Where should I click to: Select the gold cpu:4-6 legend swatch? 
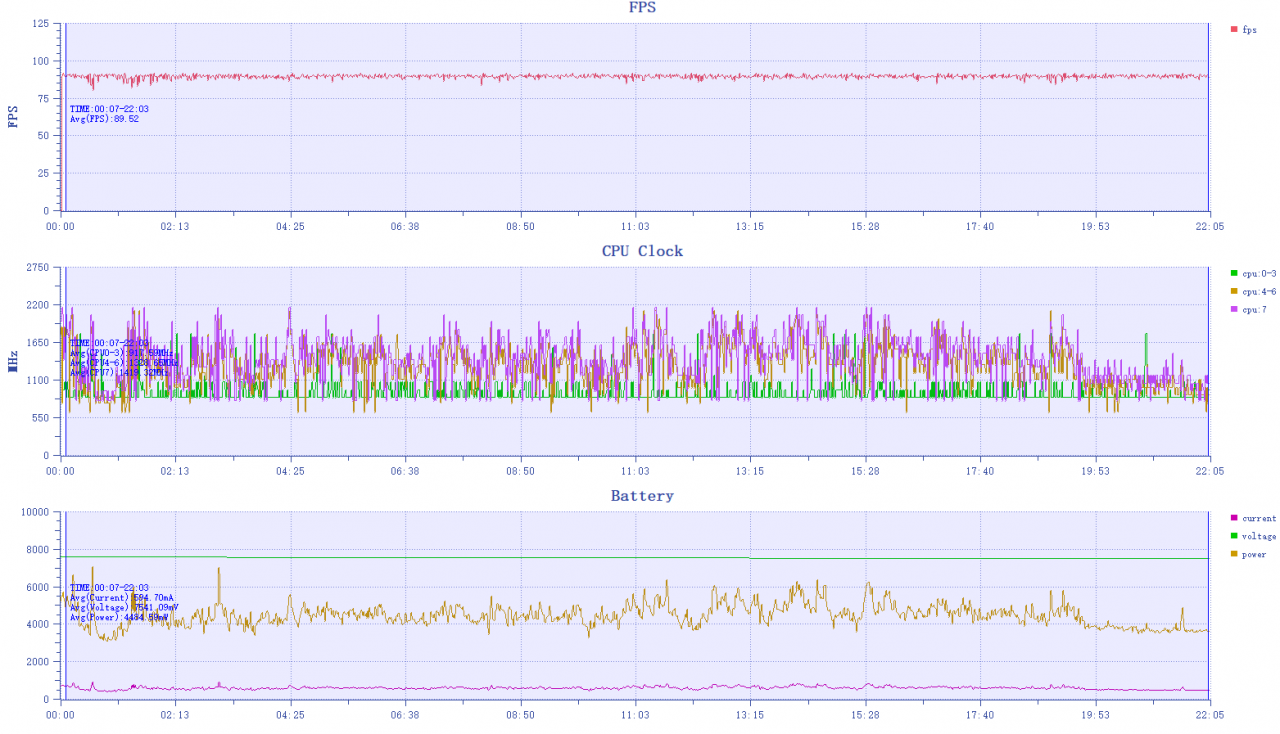click(x=1234, y=291)
